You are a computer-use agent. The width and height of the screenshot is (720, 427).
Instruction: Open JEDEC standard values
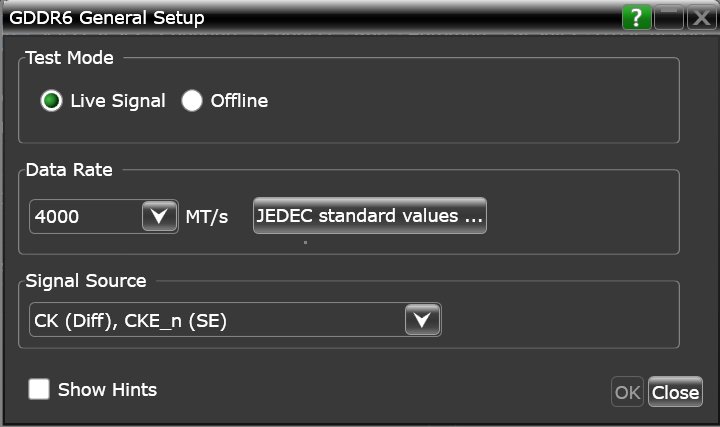pos(369,215)
